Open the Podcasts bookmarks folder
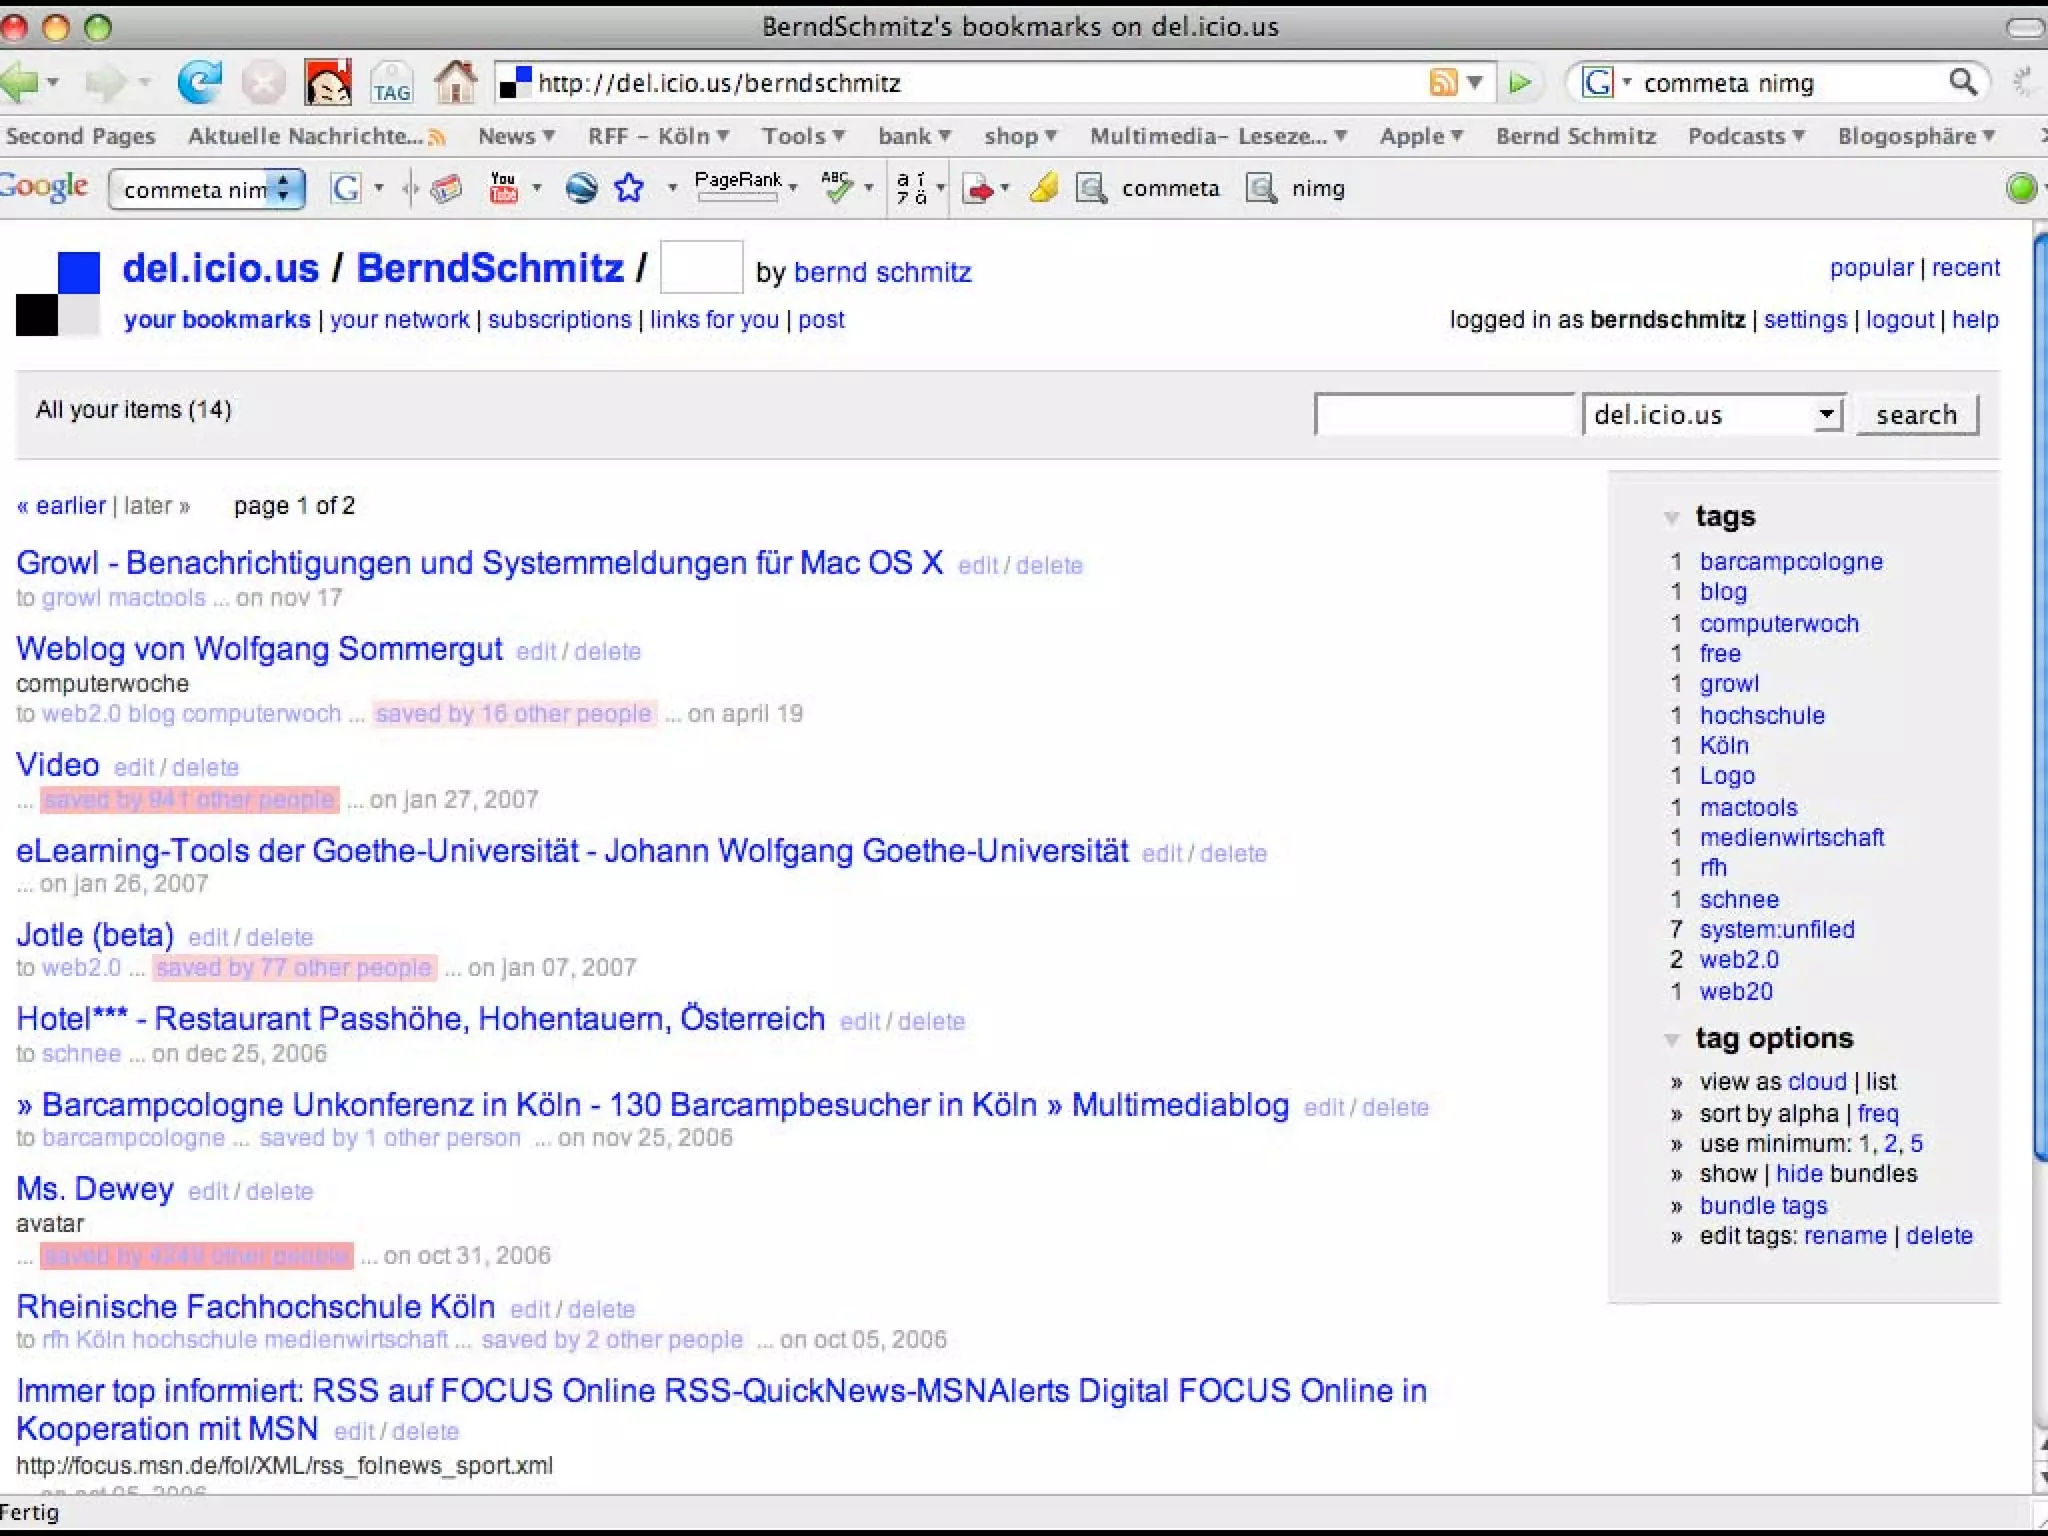Image resolution: width=2048 pixels, height=1536 pixels. [1745, 136]
